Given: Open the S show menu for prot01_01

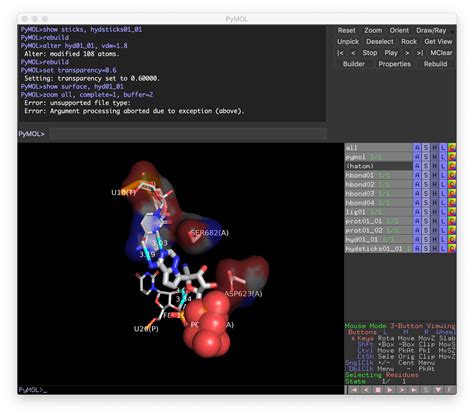Looking at the screenshot, I should (x=426, y=221).
